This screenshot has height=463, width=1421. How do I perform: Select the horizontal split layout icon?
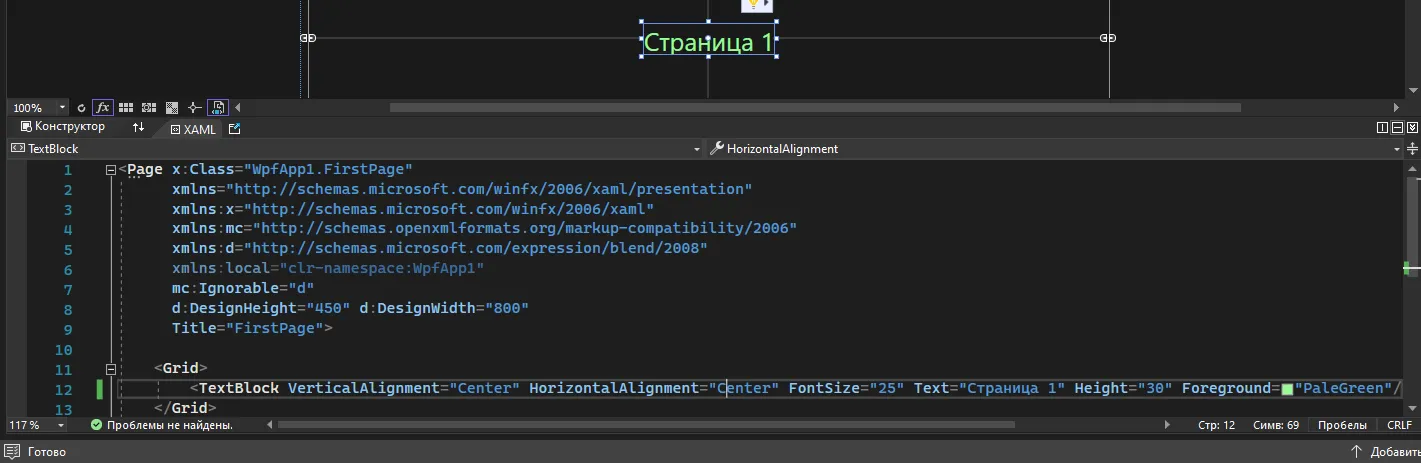click(1397, 128)
